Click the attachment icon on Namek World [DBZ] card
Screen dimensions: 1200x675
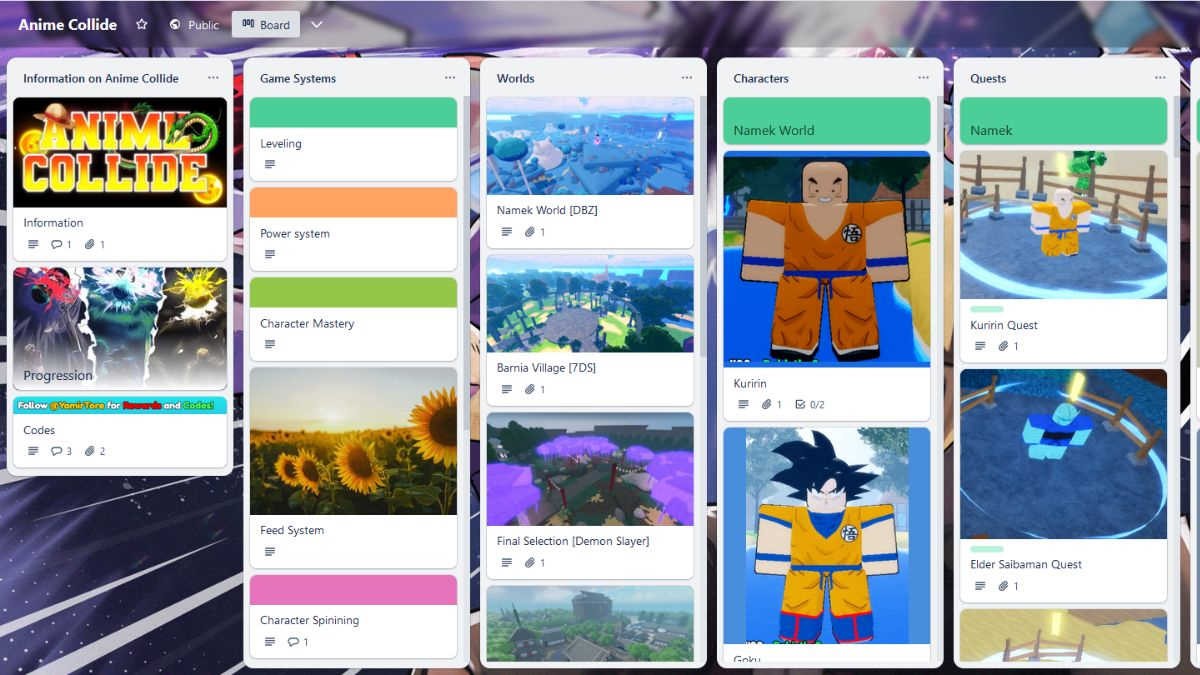pos(530,232)
